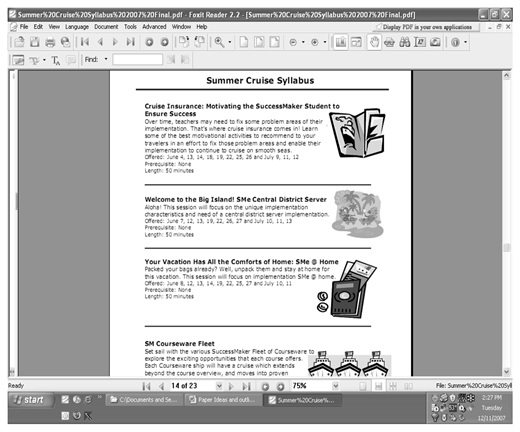The height and width of the screenshot is (432, 520).
Task: Click the Save toolbar icon
Action: point(35,42)
